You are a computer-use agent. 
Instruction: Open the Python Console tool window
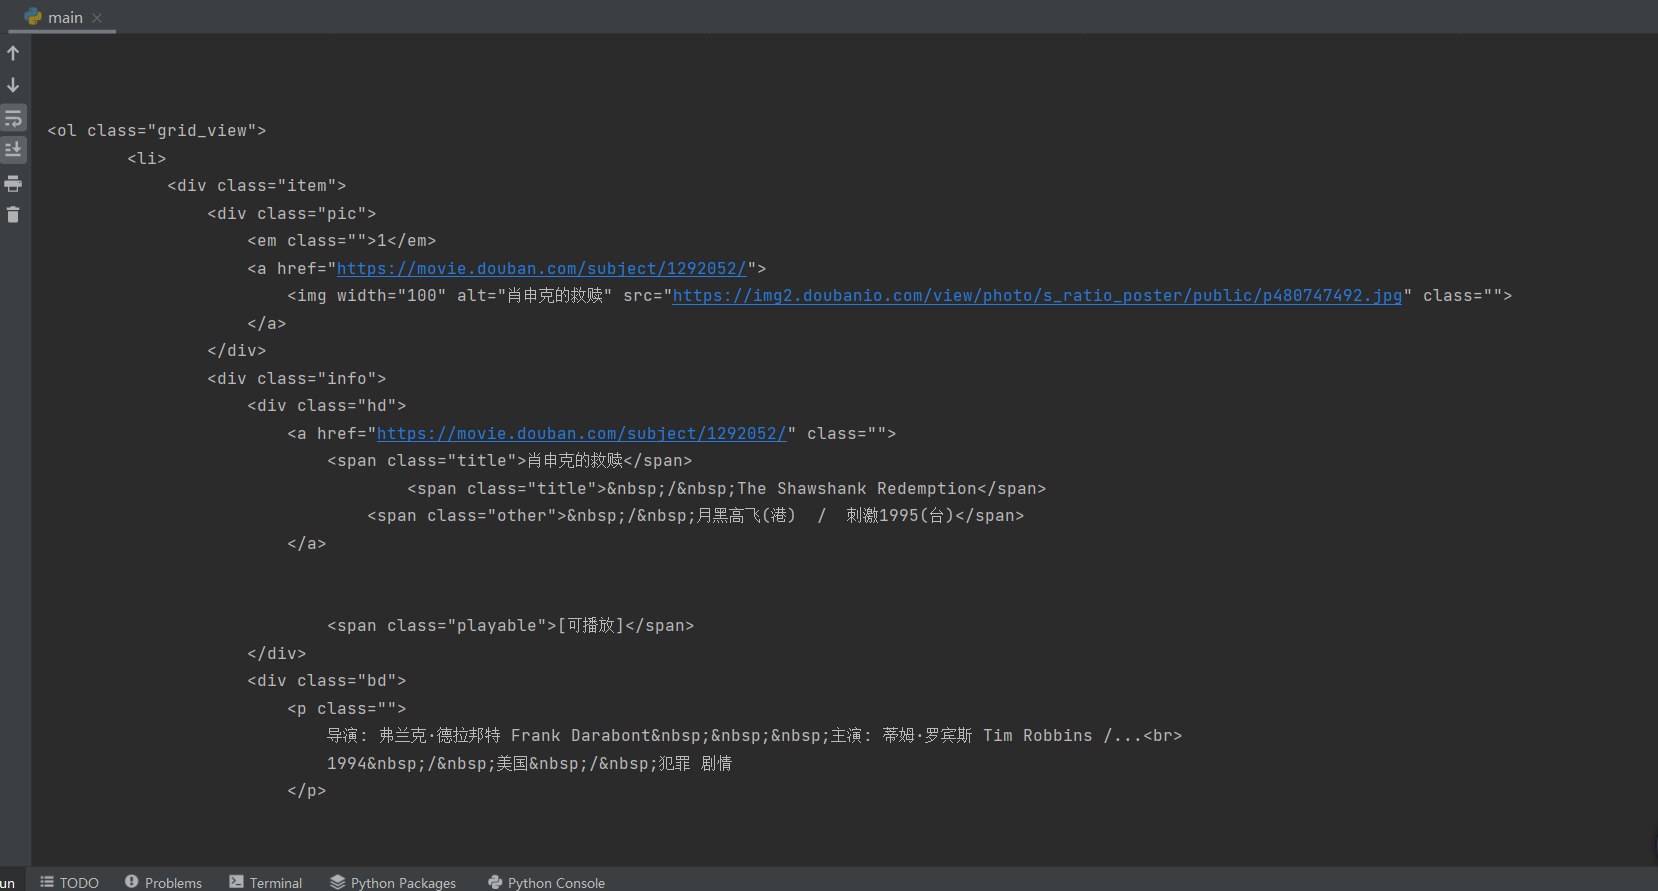click(547, 882)
